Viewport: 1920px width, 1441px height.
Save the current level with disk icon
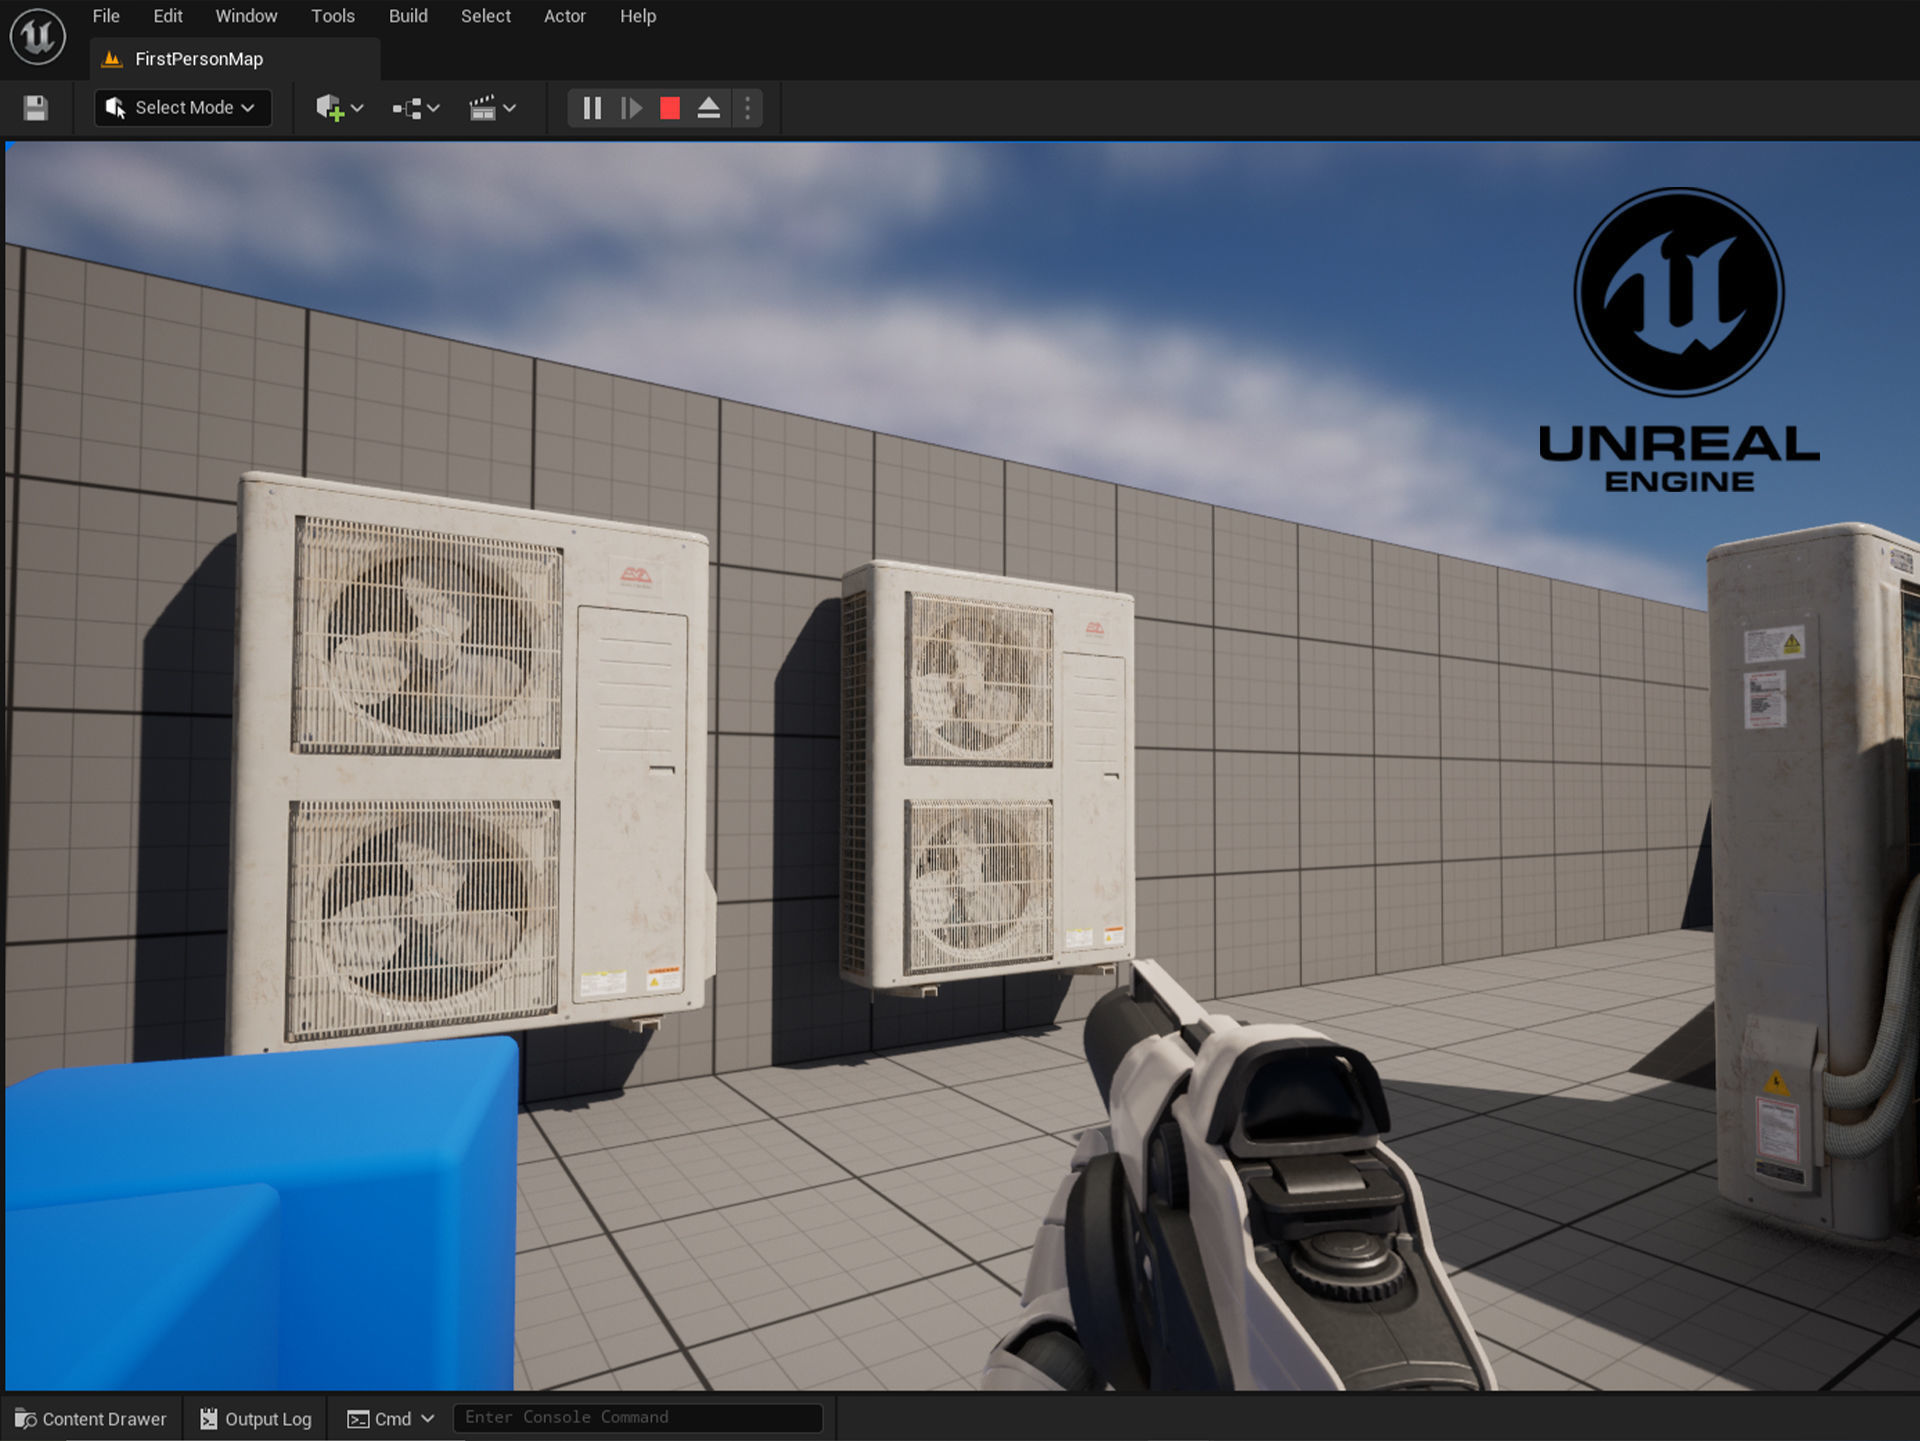pyautogui.click(x=36, y=108)
